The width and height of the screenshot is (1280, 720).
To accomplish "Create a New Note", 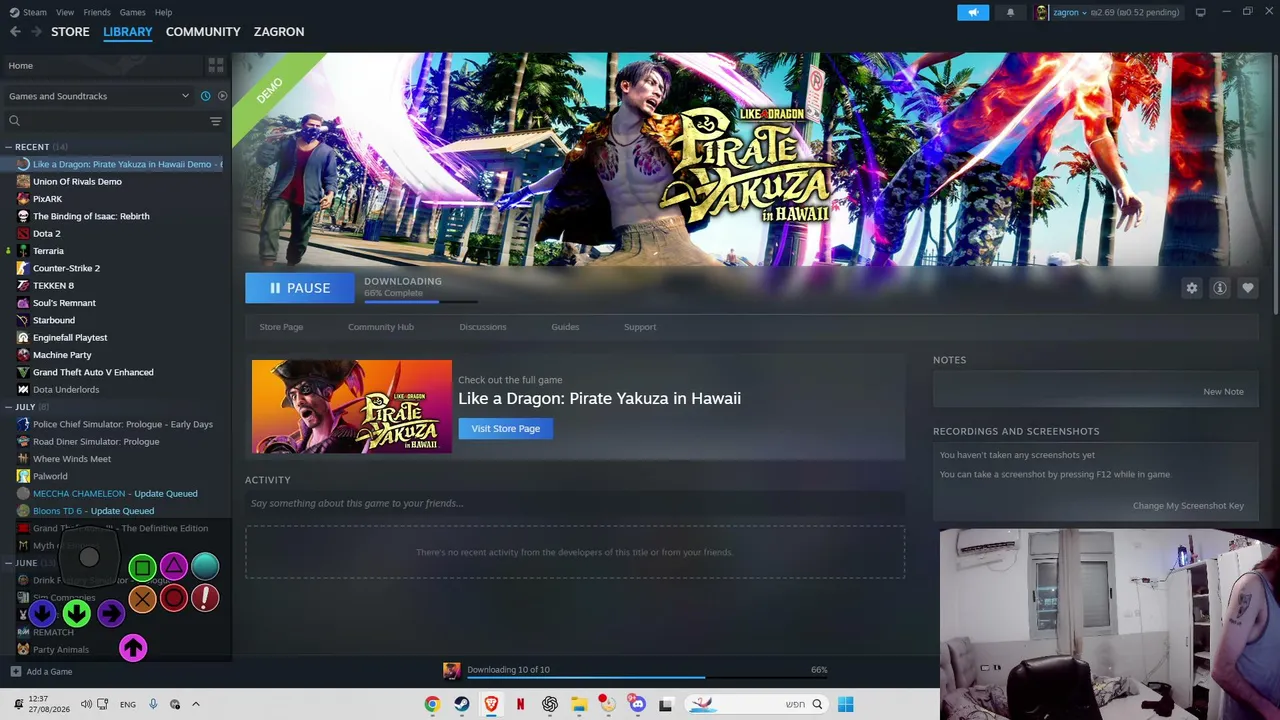I will pos(1223,392).
